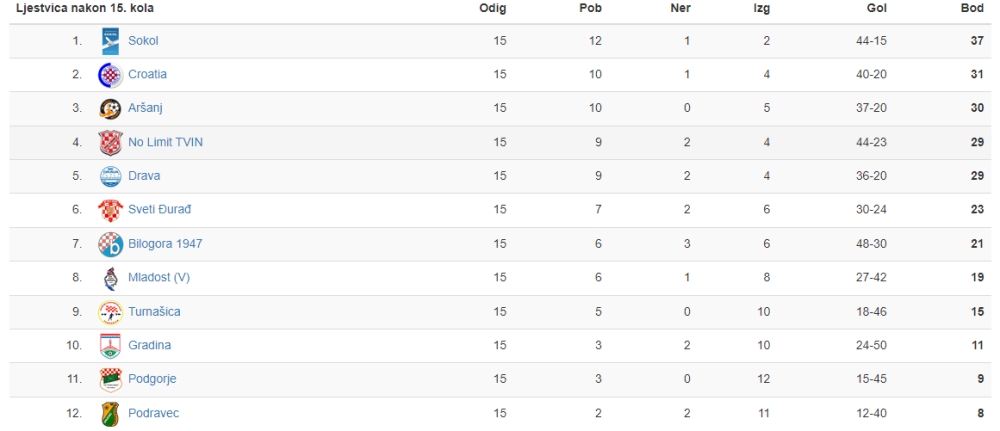Click the Podgorje crest icon
Image resolution: width=1000 pixels, height=431 pixels.
[x=110, y=379]
